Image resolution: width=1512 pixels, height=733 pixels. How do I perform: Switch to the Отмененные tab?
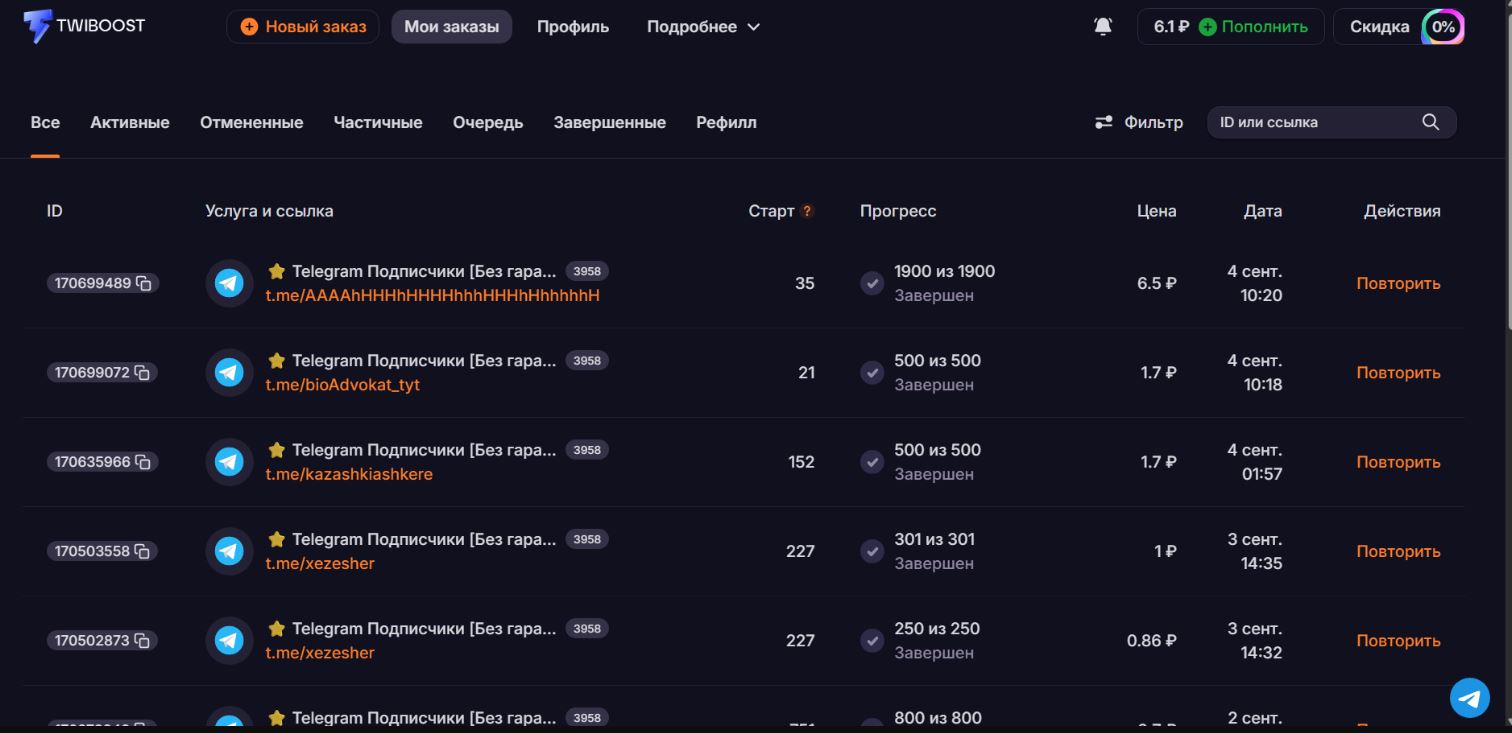coord(251,122)
